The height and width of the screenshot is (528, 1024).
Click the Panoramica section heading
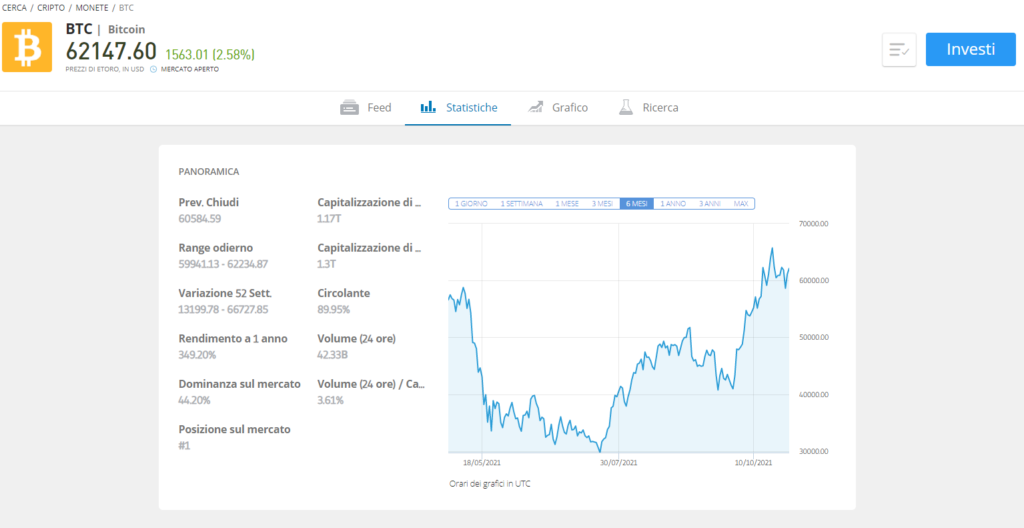click(209, 172)
